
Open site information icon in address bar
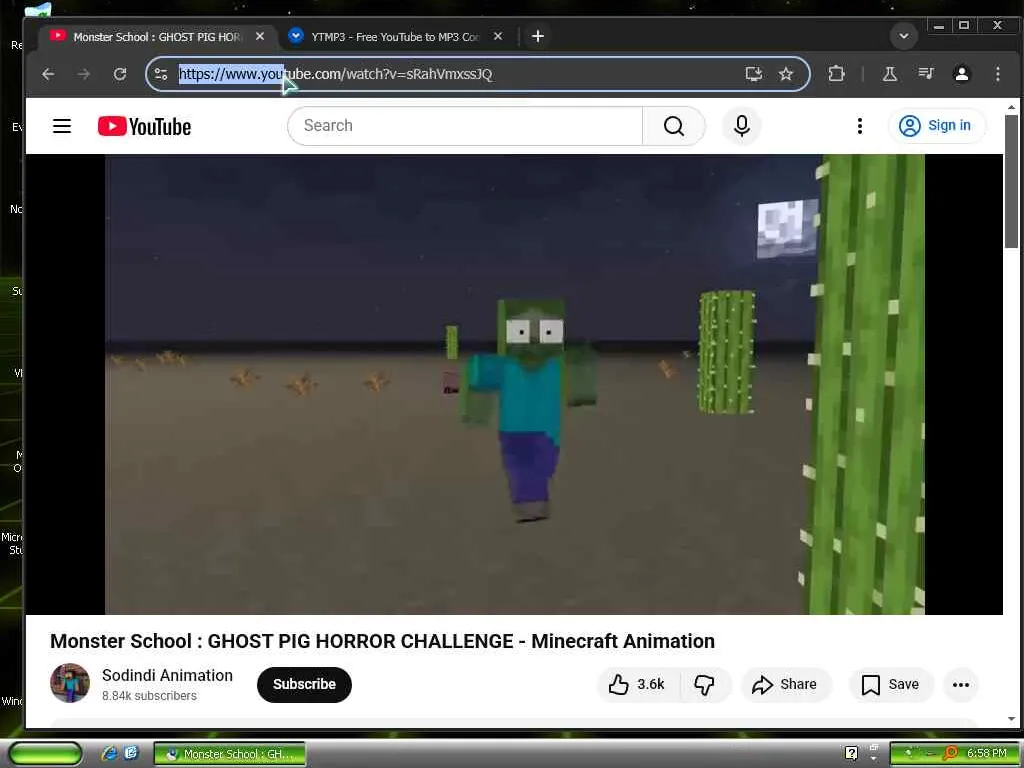click(x=161, y=74)
